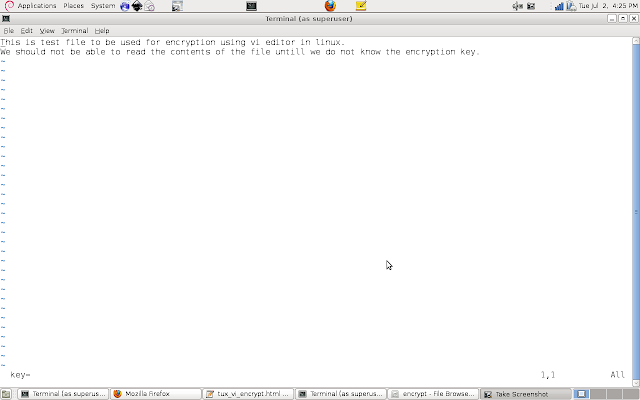Click the 'All' scroll position indicator
This screenshot has height=400, width=640.
click(x=618, y=375)
